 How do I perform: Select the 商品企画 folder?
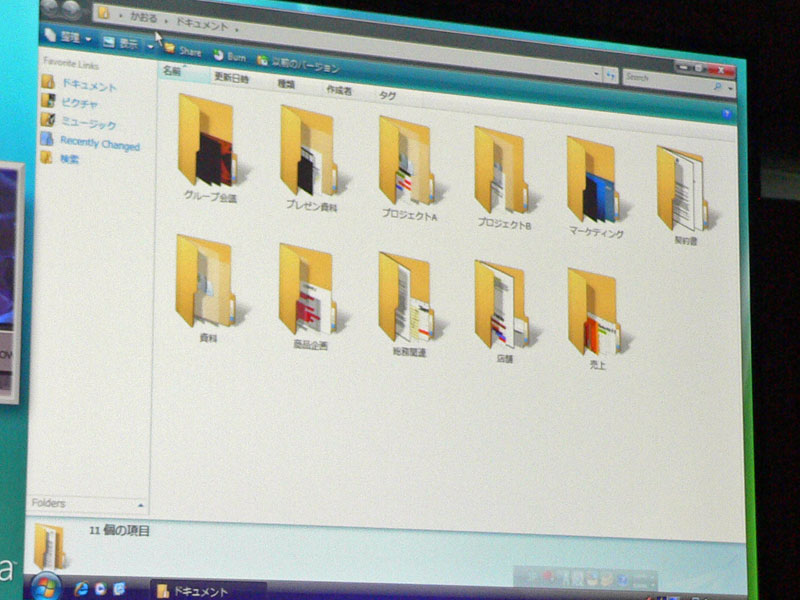pos(310,296)
